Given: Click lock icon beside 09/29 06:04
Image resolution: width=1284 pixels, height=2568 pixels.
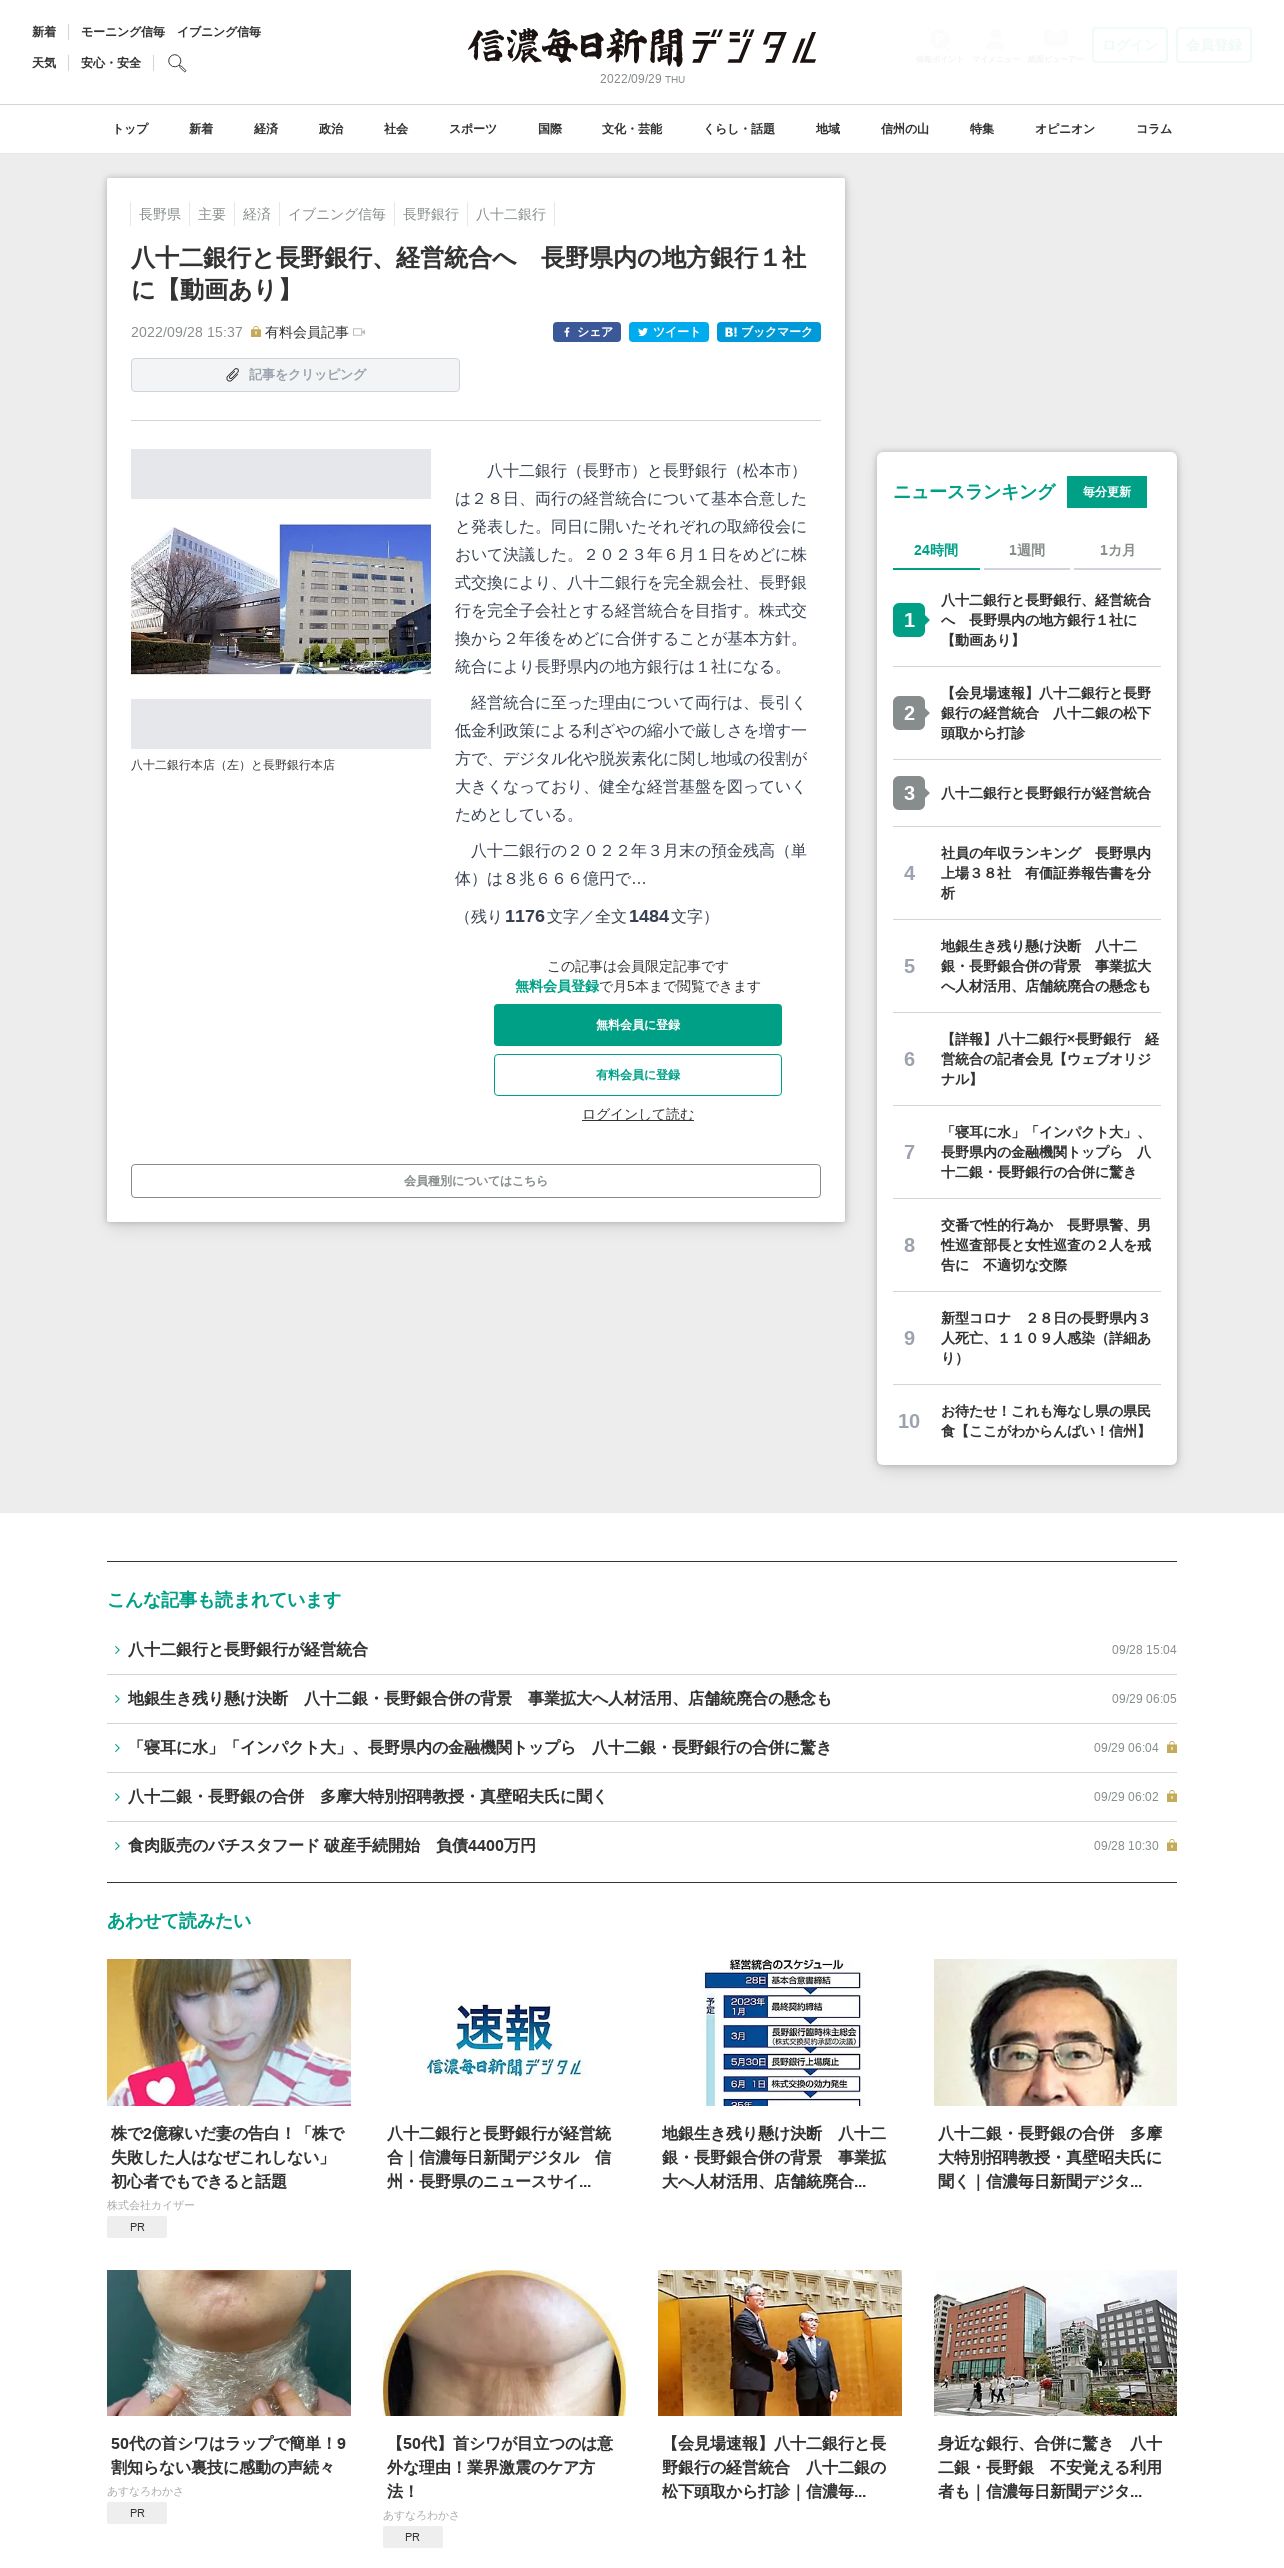Looking at the screenshot, I should coord(1172,1748).
